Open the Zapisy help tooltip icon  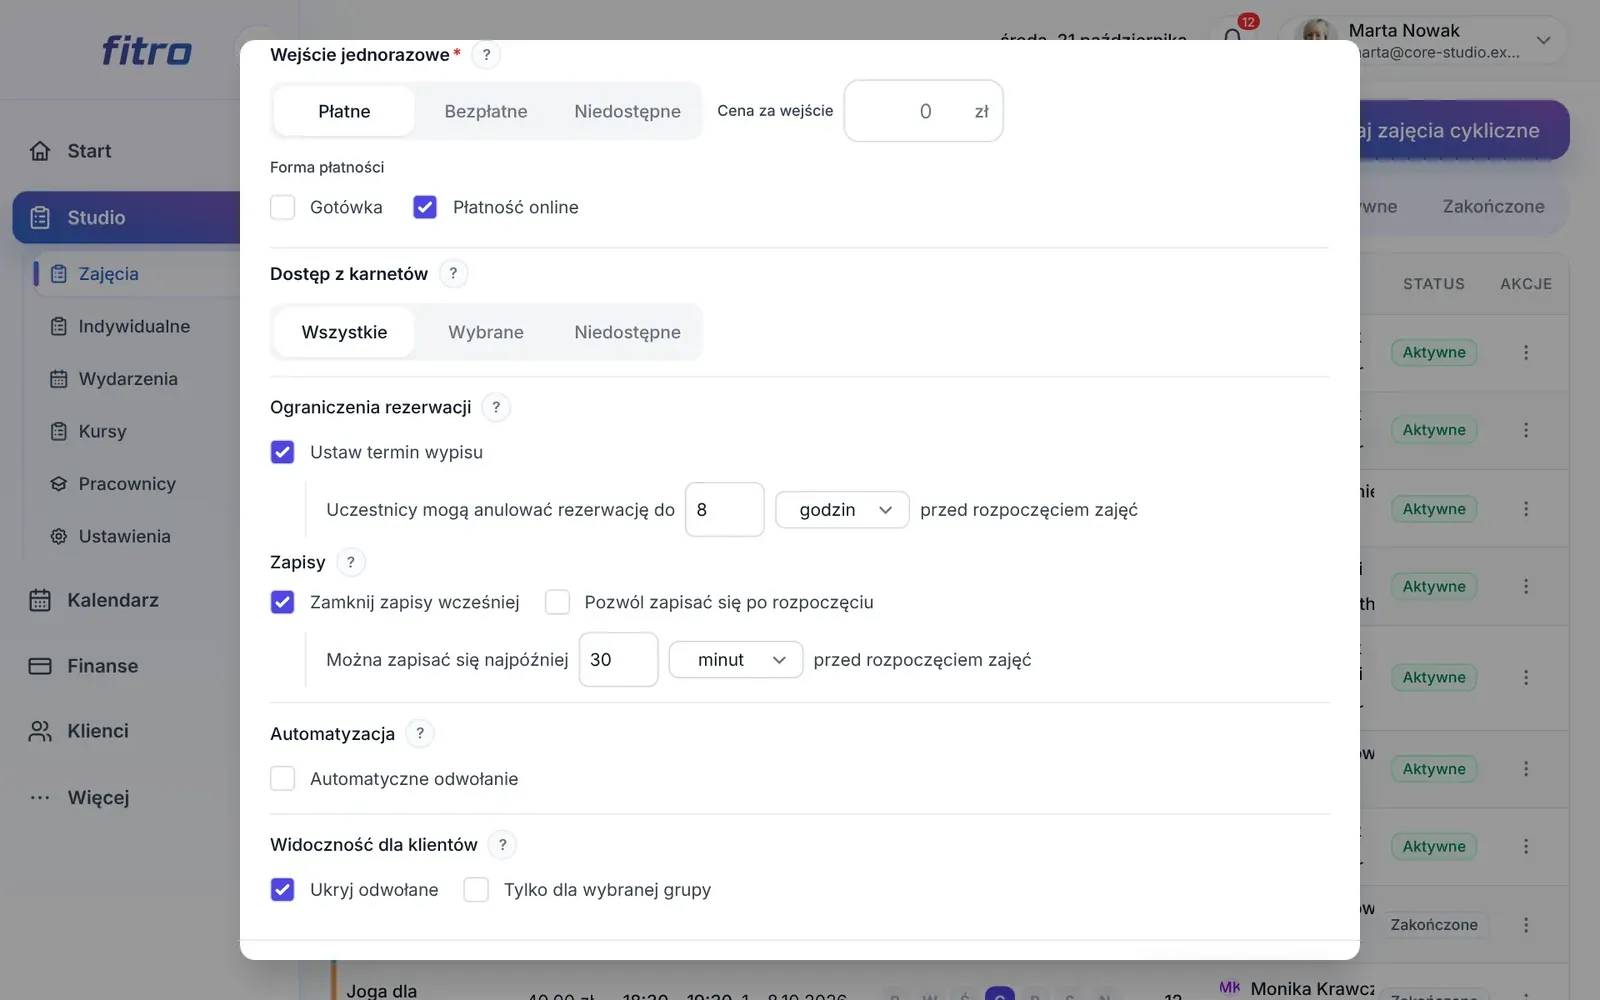(351, 562)
